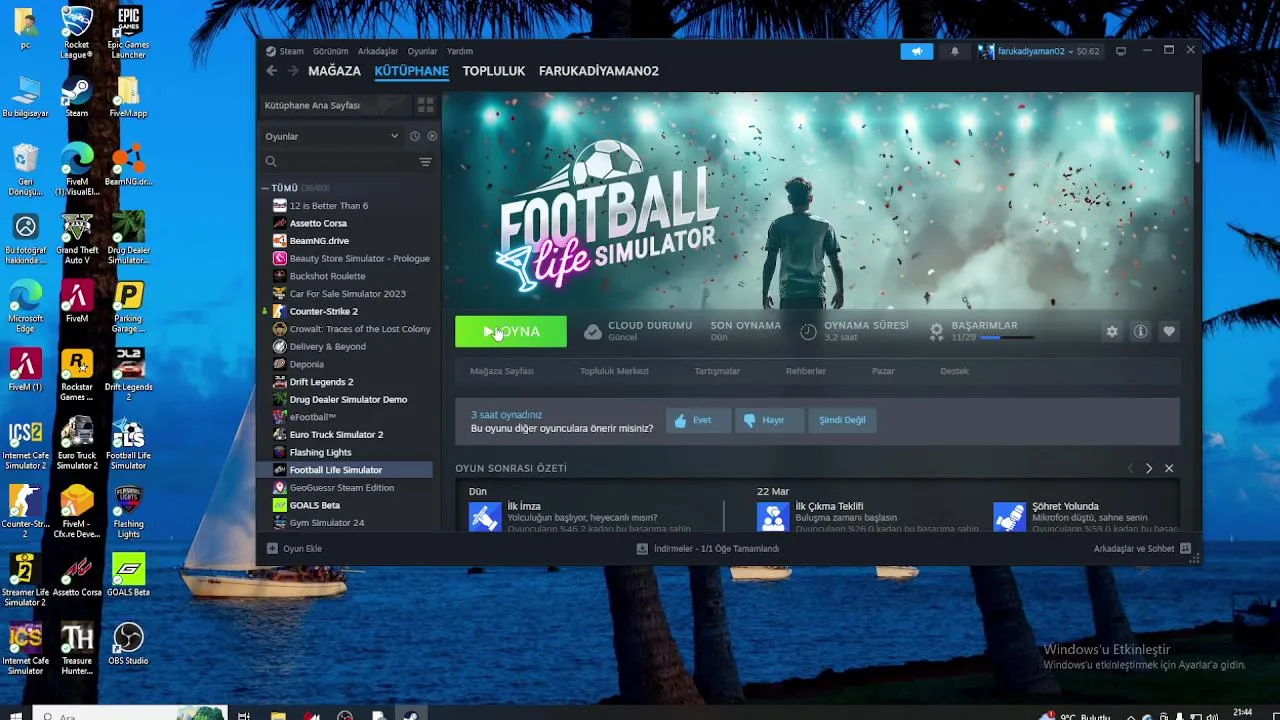Screen dimensions: 1280x720
Task: Click Oyun Ekle at bottom left
Action: 294,549
